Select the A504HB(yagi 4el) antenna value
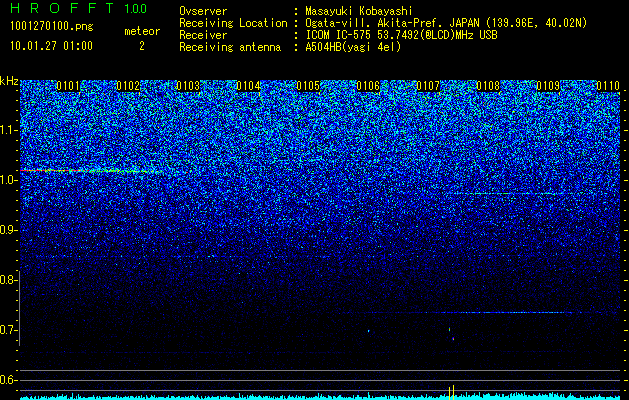The width and height of the screenshot is (629, 400). (353, 47)
